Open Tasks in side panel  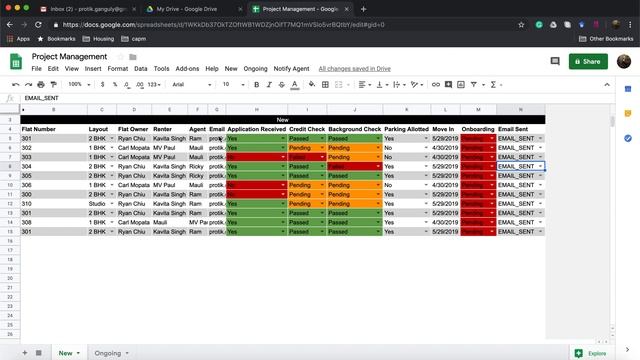(x=628, y=138)
